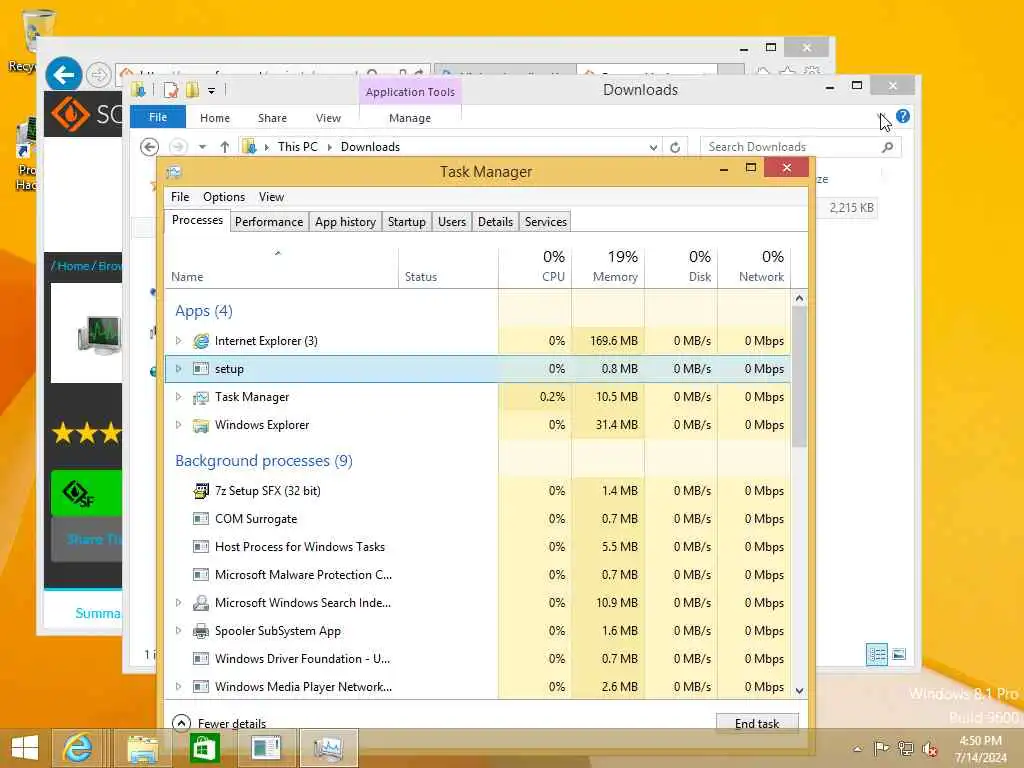Open the Windows Store taskbar icon
Viewport: 1024px width, 768px height.
point(204,748)
